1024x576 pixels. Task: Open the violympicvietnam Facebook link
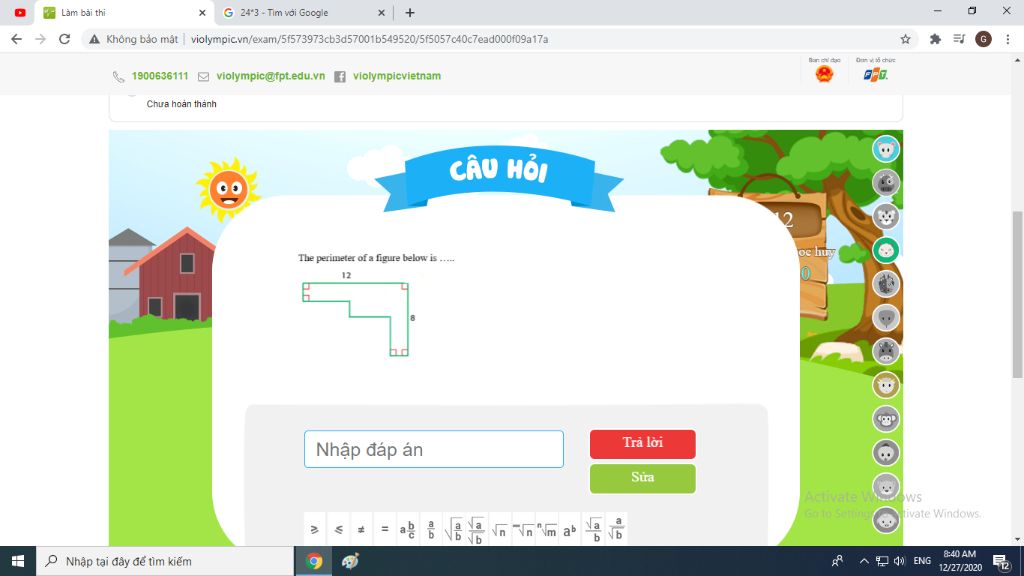tap(397, 76)
